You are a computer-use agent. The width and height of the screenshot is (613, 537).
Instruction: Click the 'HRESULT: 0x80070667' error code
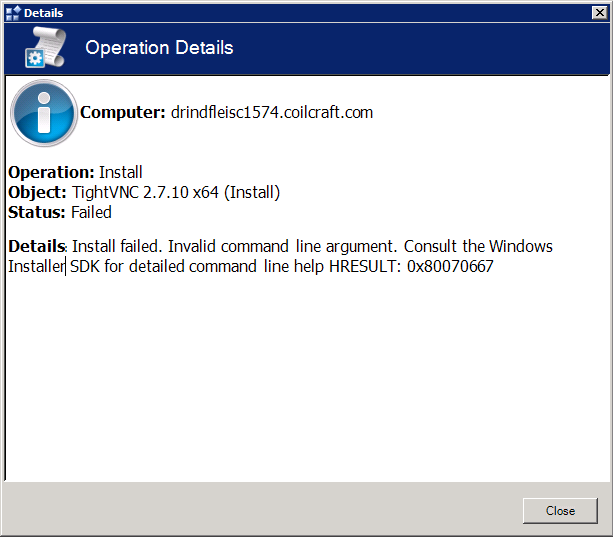point(411,267)
